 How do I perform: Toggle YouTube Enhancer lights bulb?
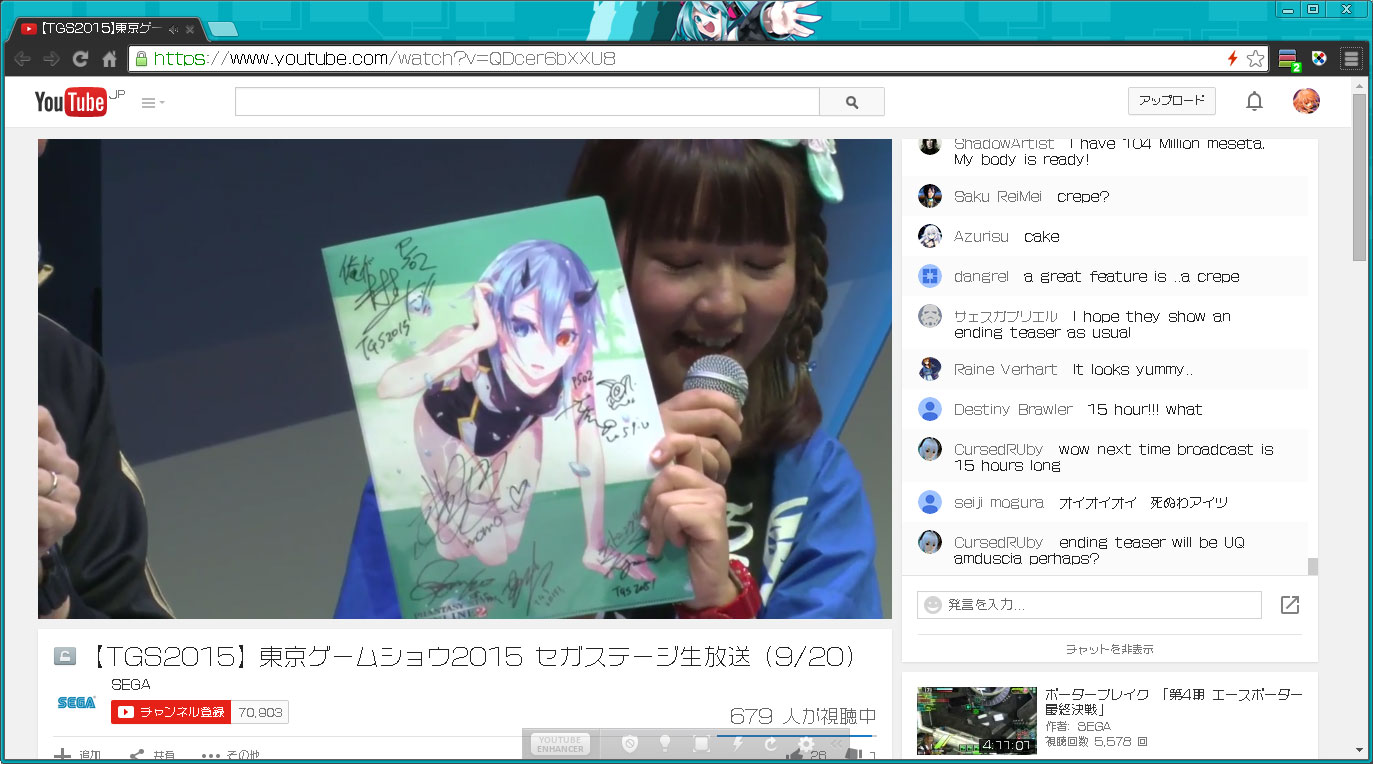(x=665, y=744)
